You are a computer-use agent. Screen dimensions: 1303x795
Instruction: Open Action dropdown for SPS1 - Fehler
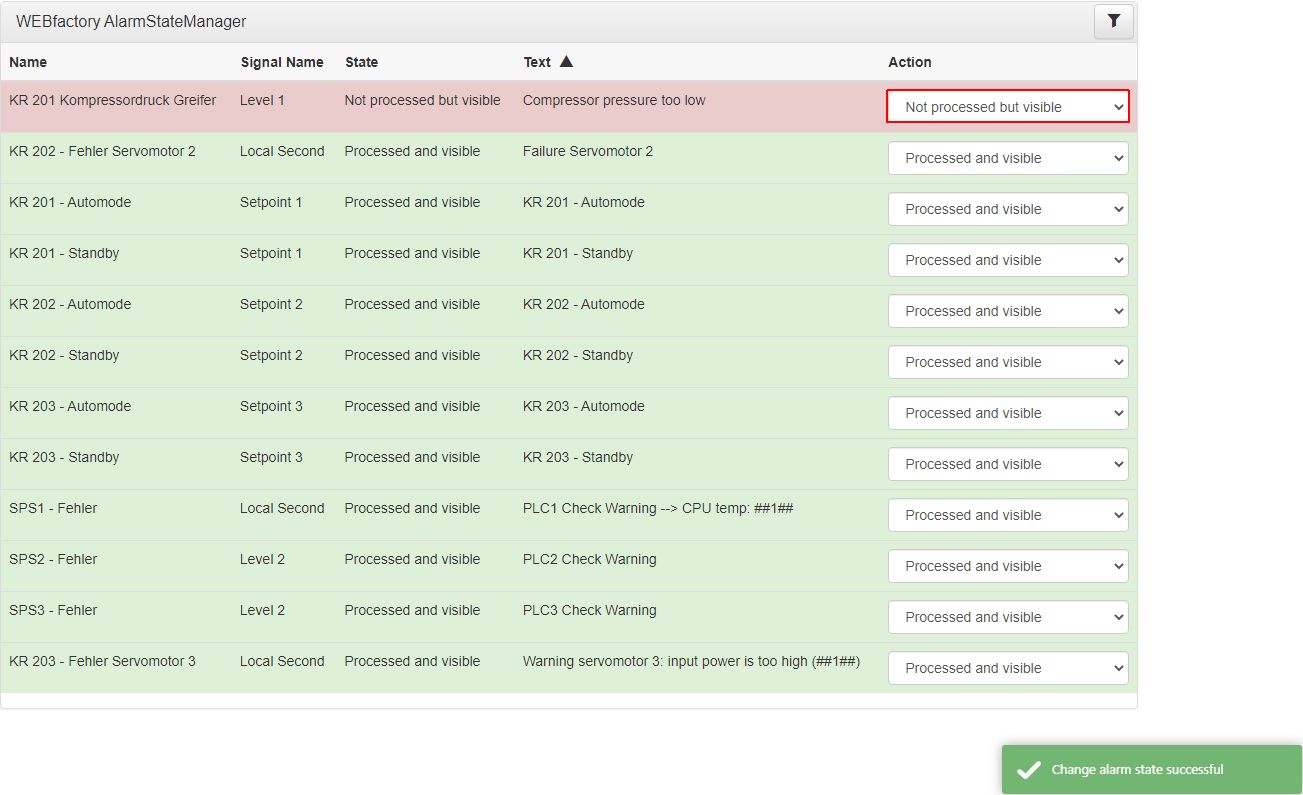coord(1008,515)
